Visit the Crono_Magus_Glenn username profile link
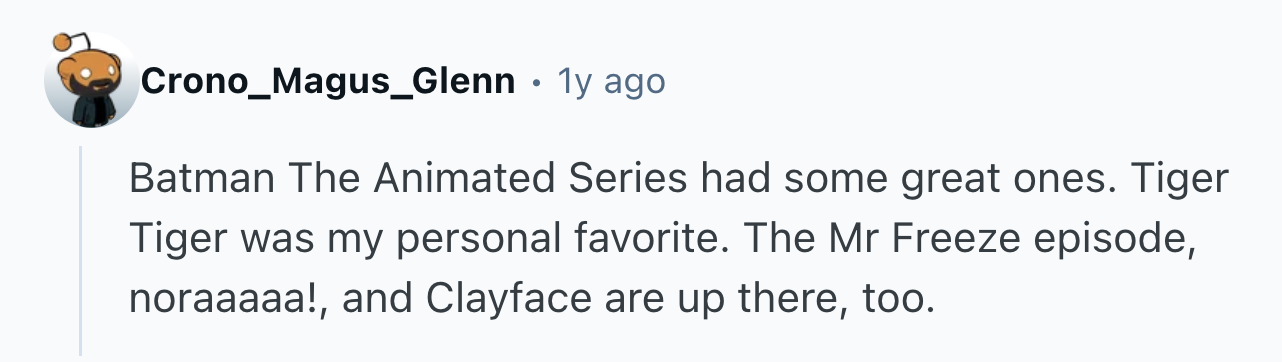Image resolution: width=1282 pixels, height=362 pixels. click(328, 81)
